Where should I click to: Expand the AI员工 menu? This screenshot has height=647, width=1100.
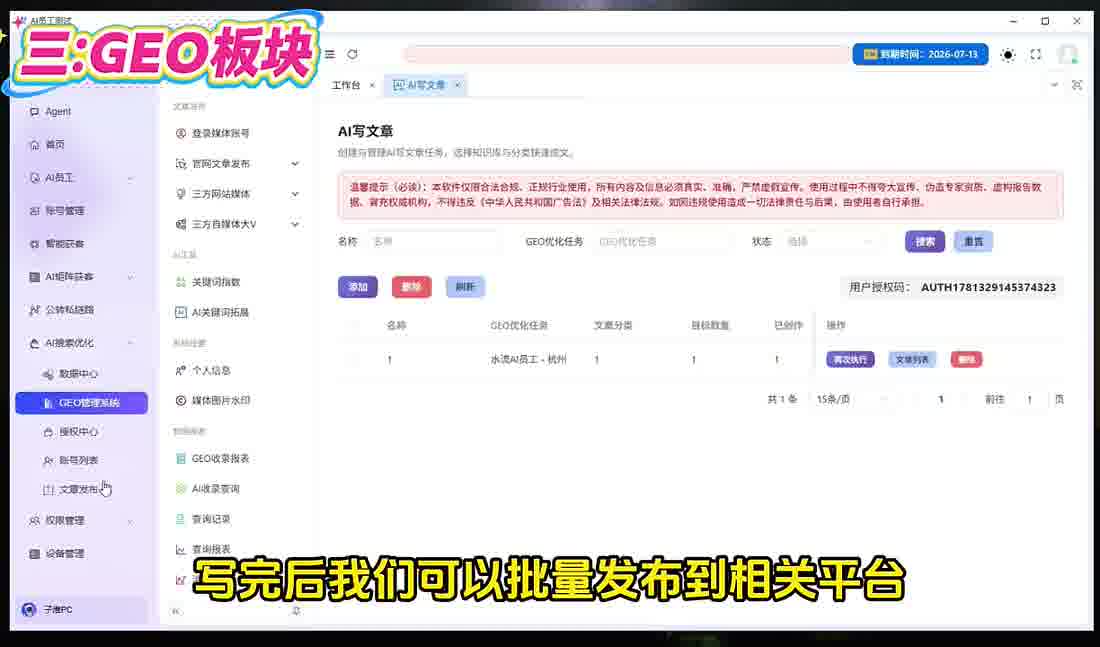pyautogui.click(x=81, y=178)
